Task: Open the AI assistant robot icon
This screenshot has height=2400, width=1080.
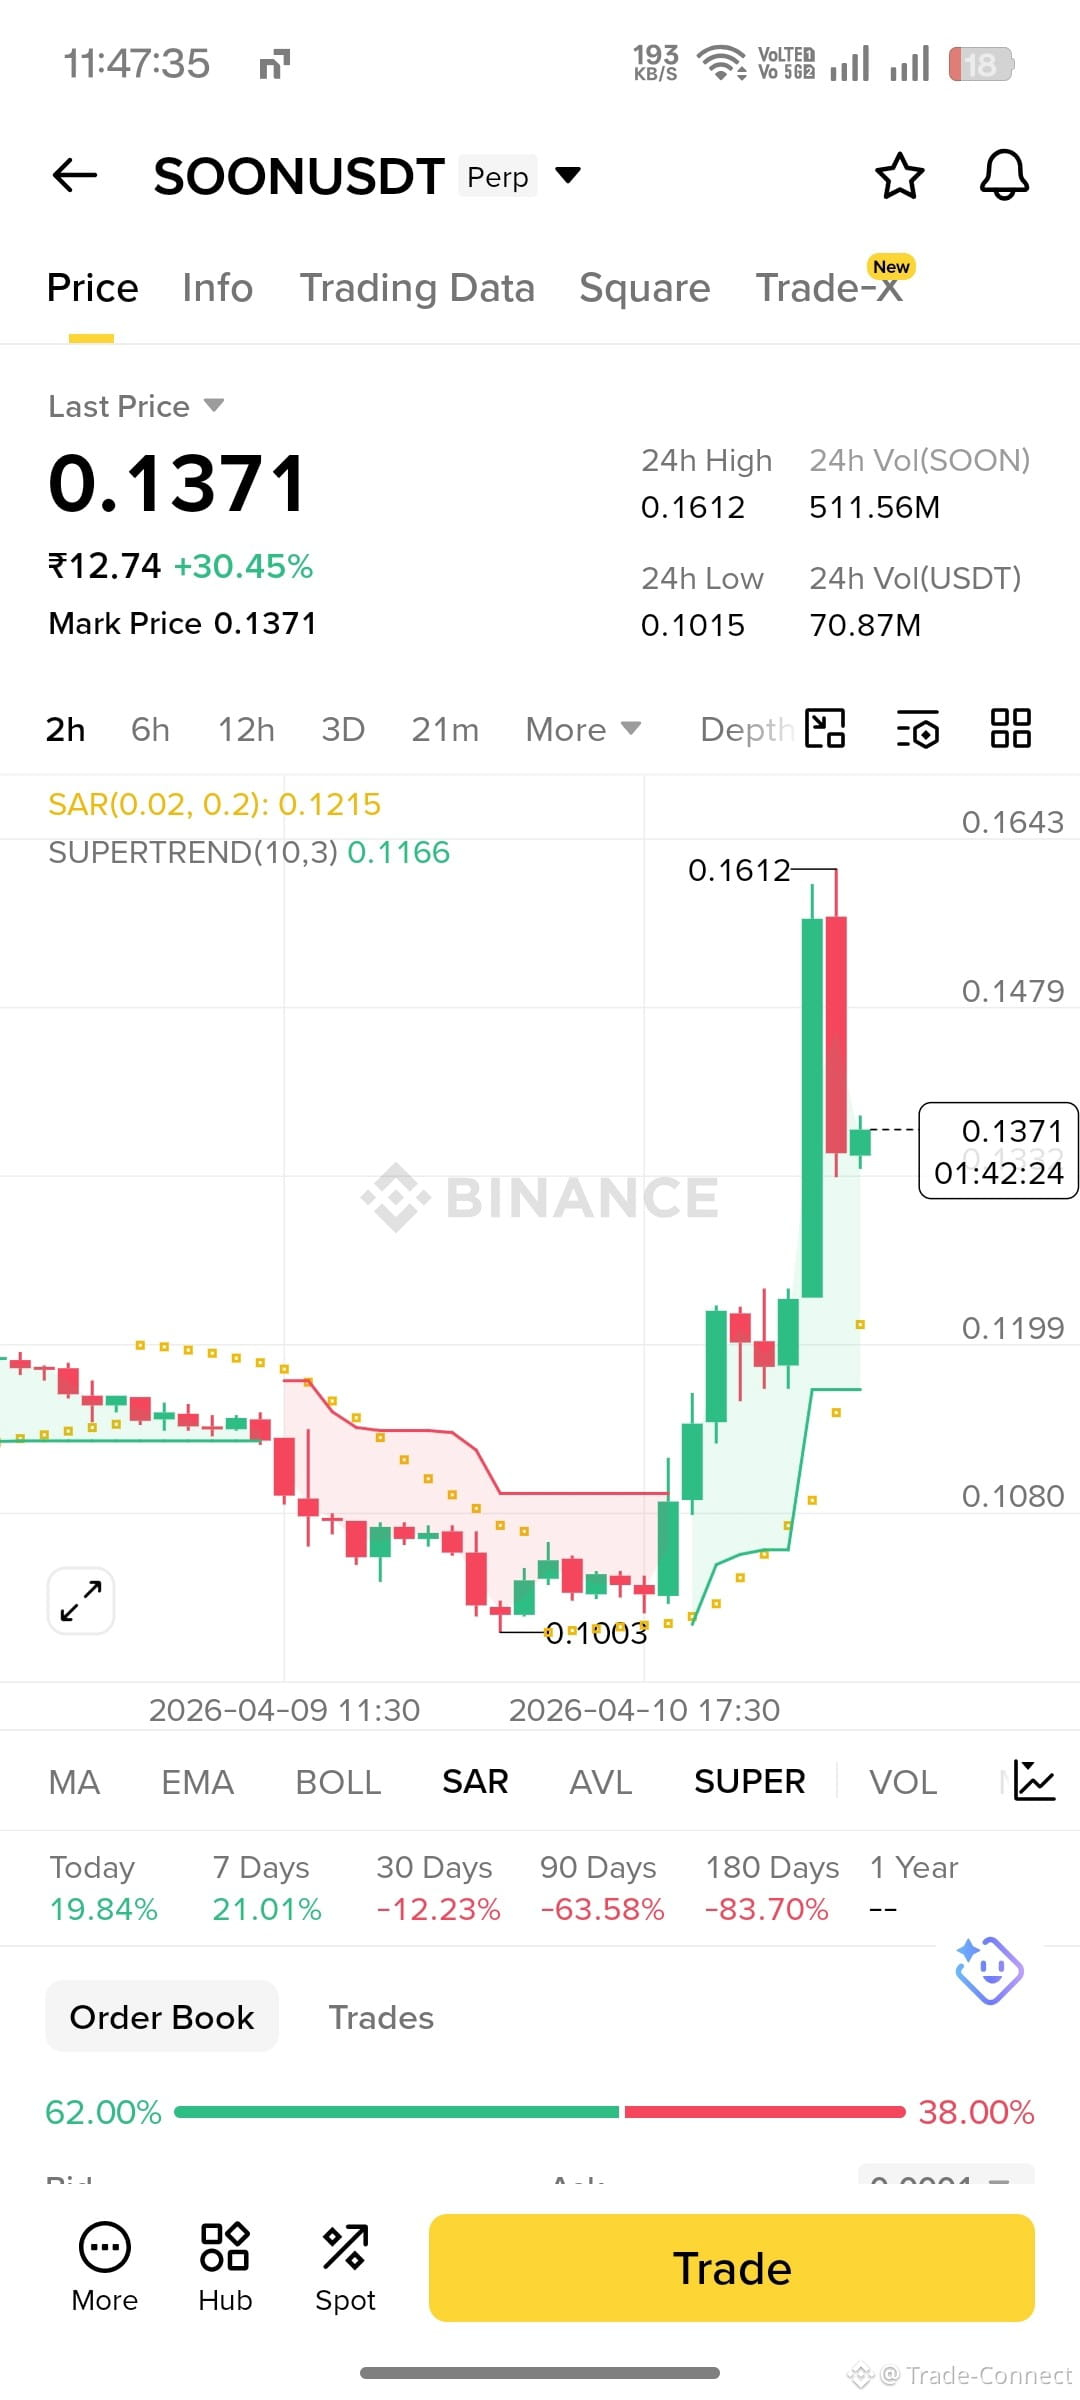Action: [989, 1970]
